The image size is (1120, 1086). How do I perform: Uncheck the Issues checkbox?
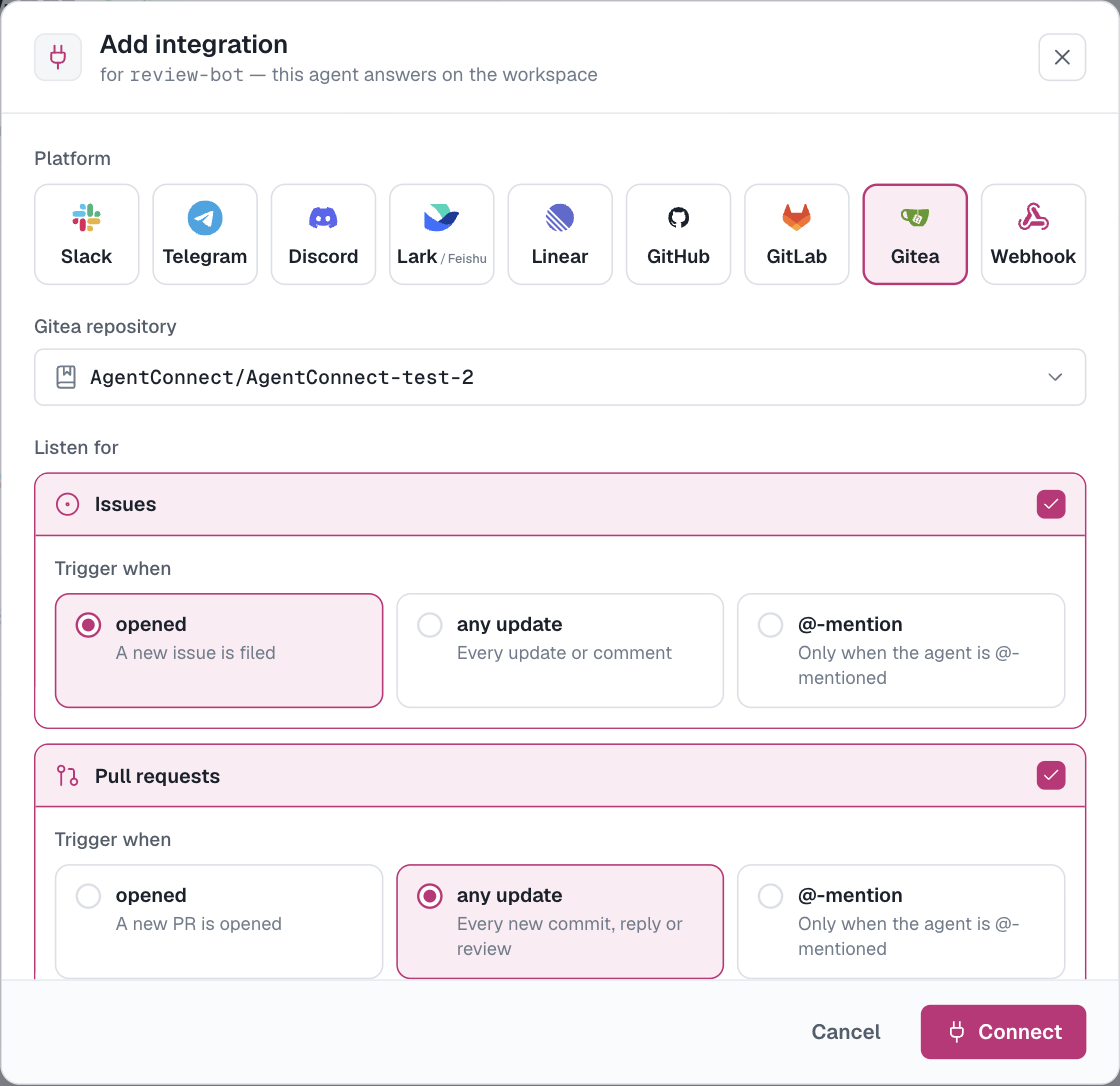(1051, 504)
